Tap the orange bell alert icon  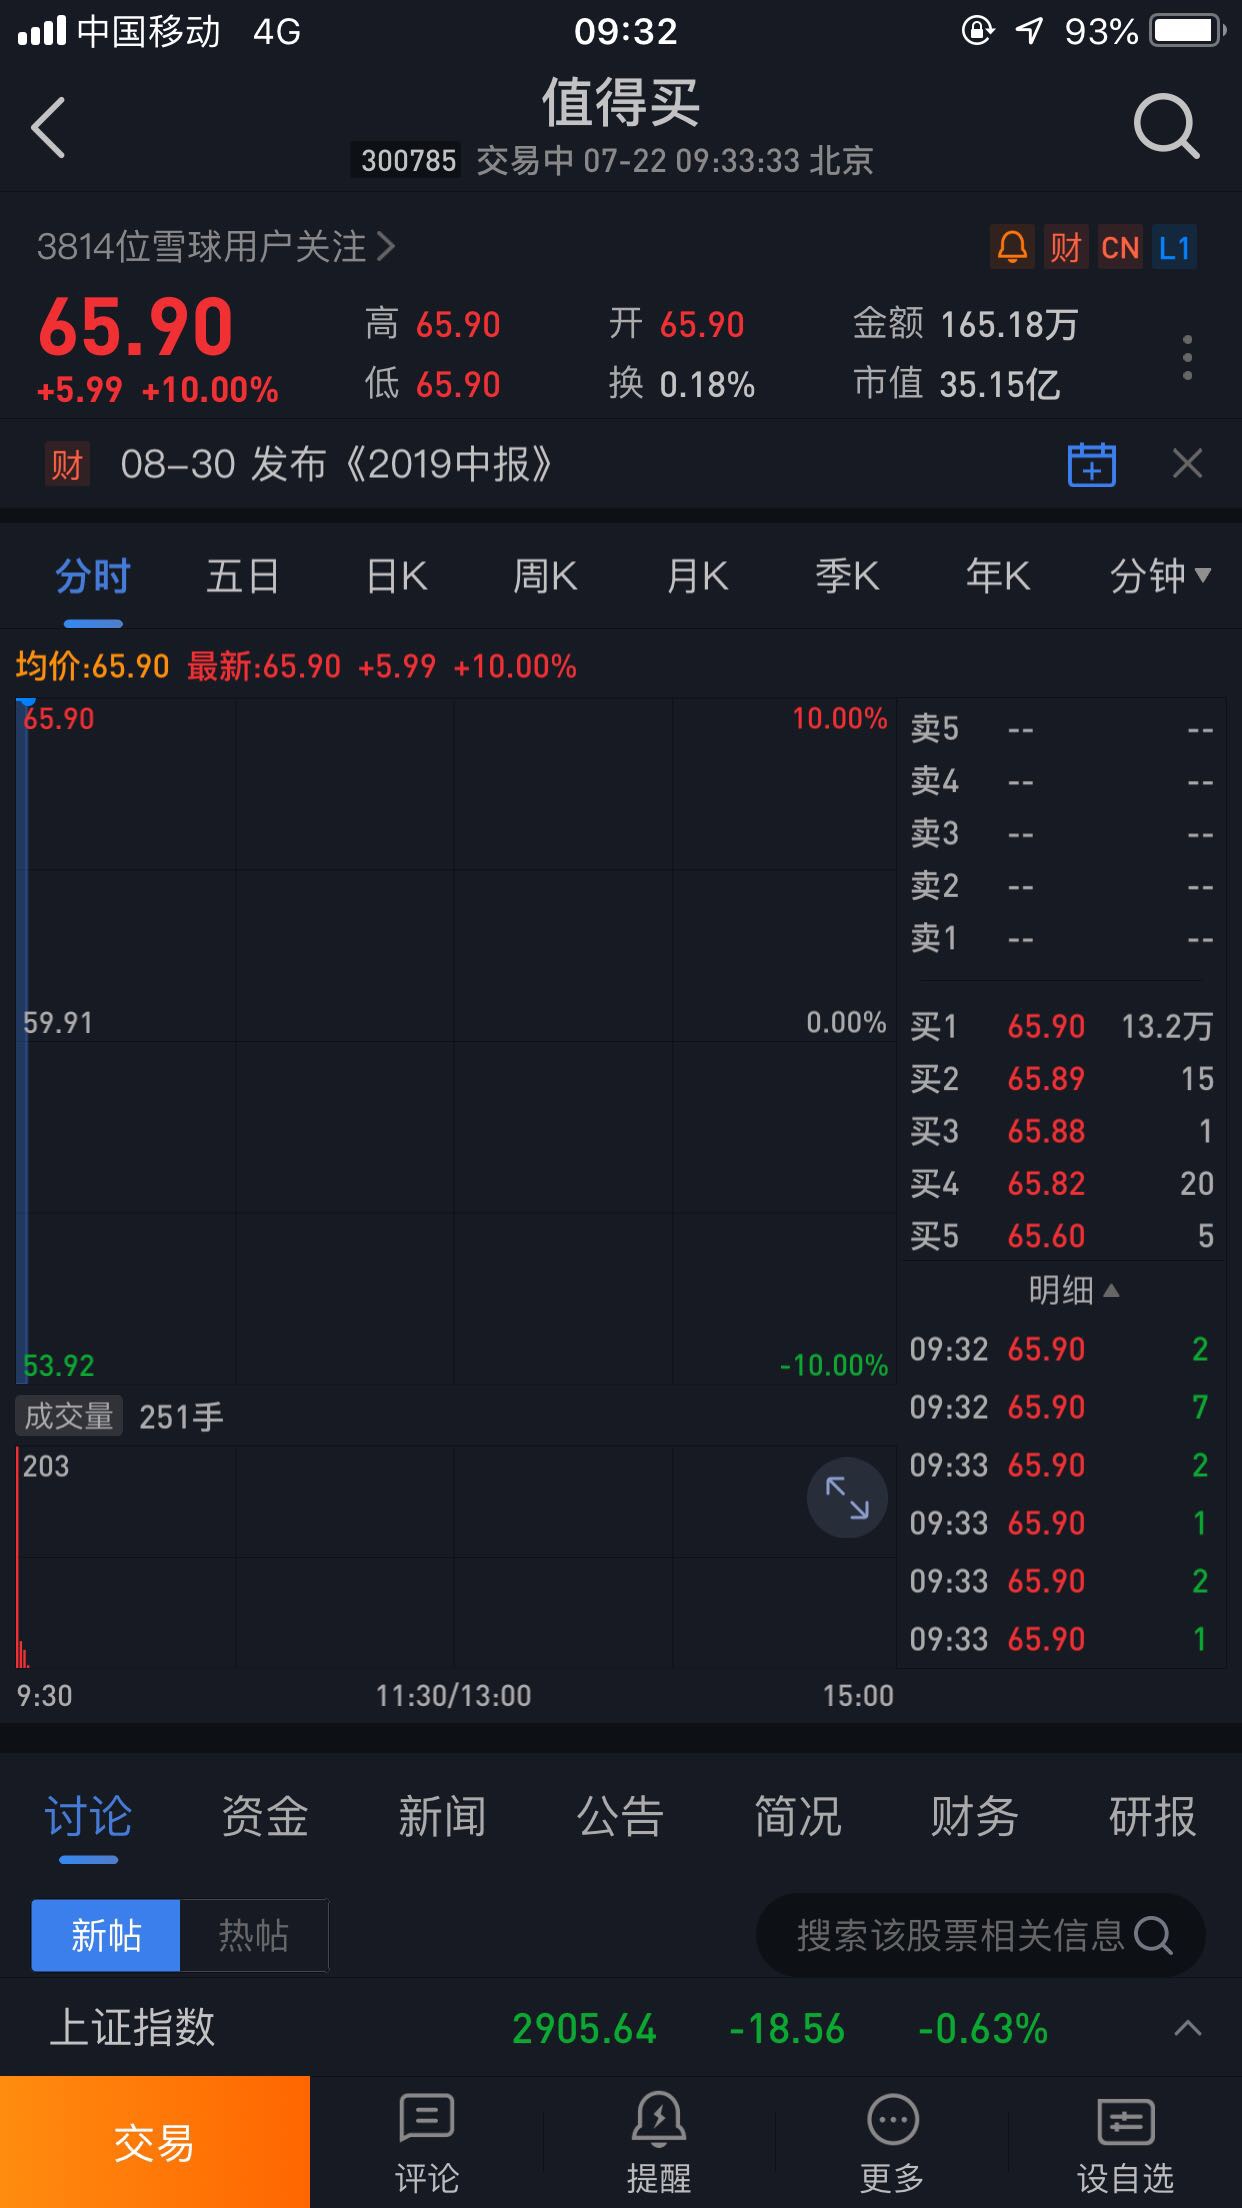(x=1012, y=247)
